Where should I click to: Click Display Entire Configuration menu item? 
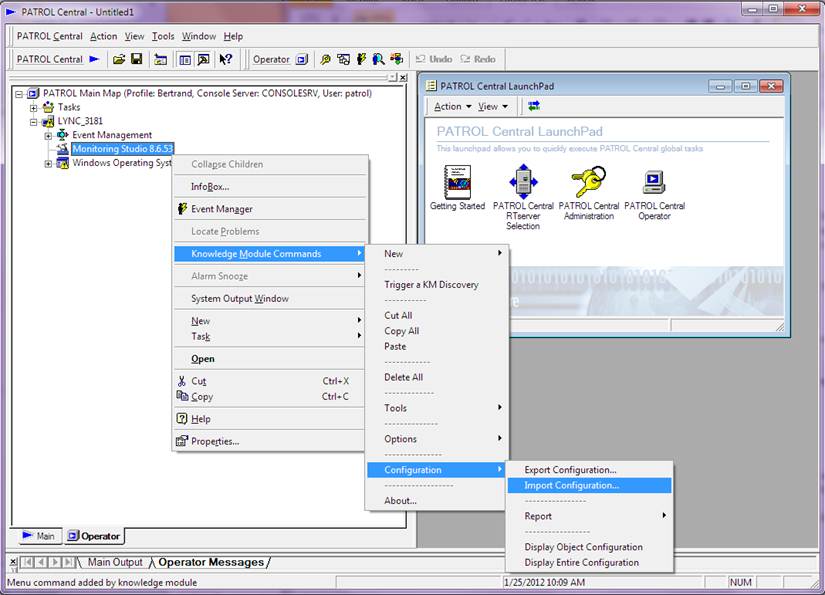(581, 562)
